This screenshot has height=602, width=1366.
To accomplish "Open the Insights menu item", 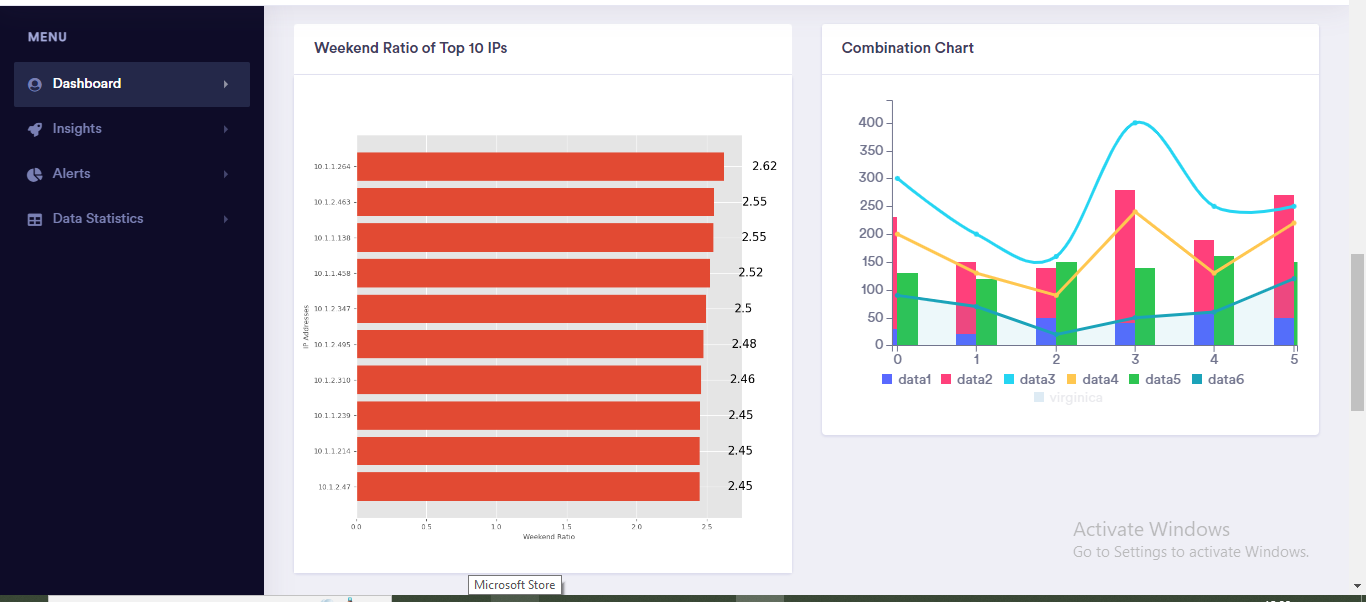I will click(x=132, y=129).
